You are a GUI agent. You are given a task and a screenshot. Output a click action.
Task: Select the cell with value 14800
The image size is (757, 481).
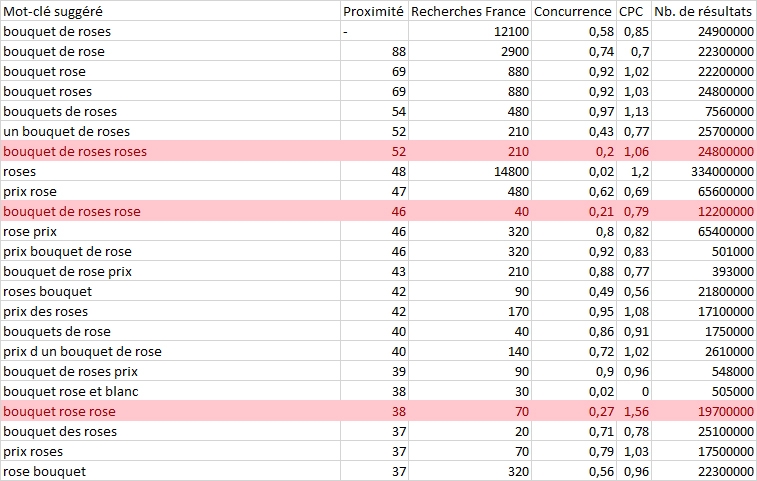470,171
